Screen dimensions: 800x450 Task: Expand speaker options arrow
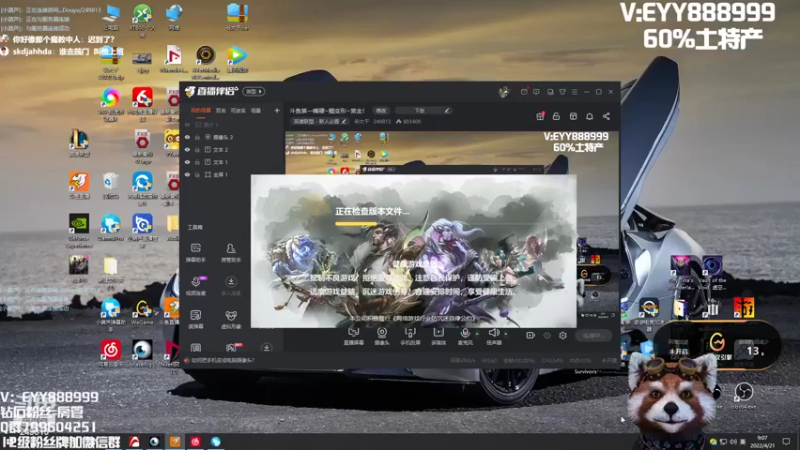click(x=505, y=334)
